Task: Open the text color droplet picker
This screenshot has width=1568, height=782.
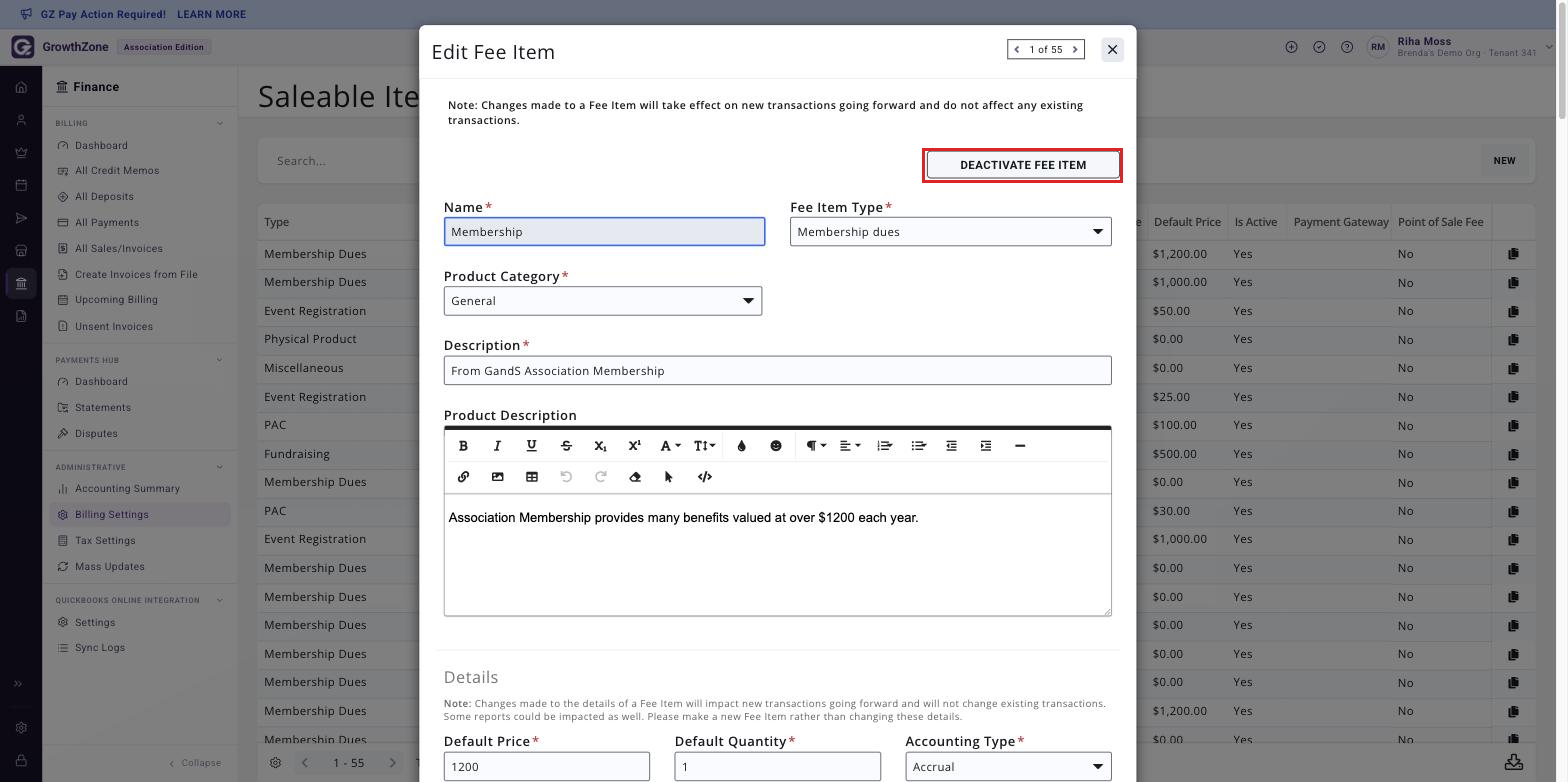Action: tap(741, 446)
